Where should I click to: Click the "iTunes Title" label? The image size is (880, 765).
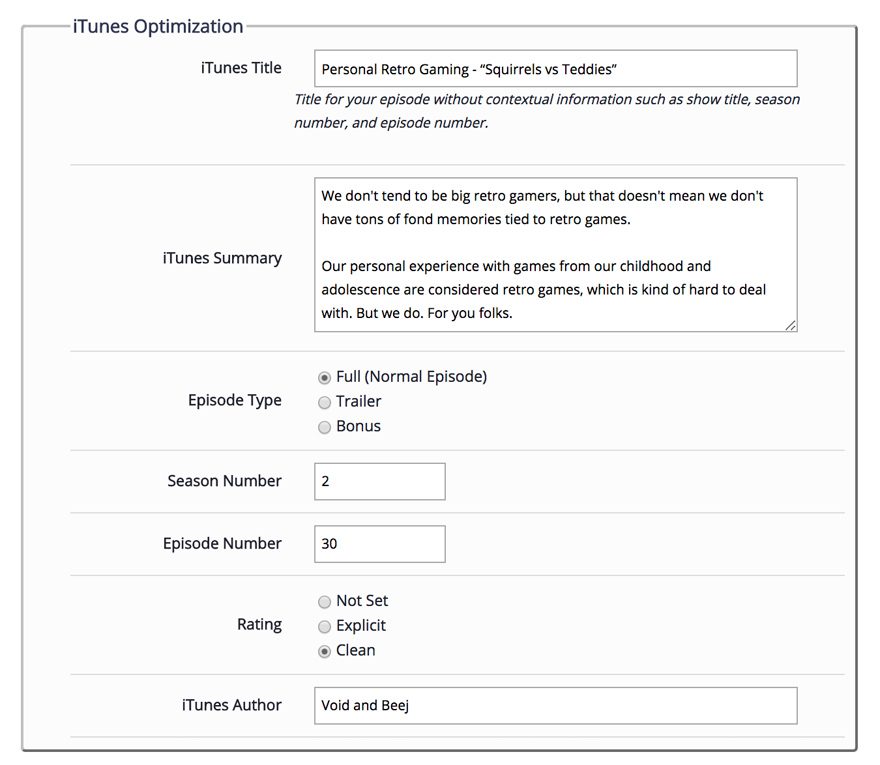pos(240,68)
